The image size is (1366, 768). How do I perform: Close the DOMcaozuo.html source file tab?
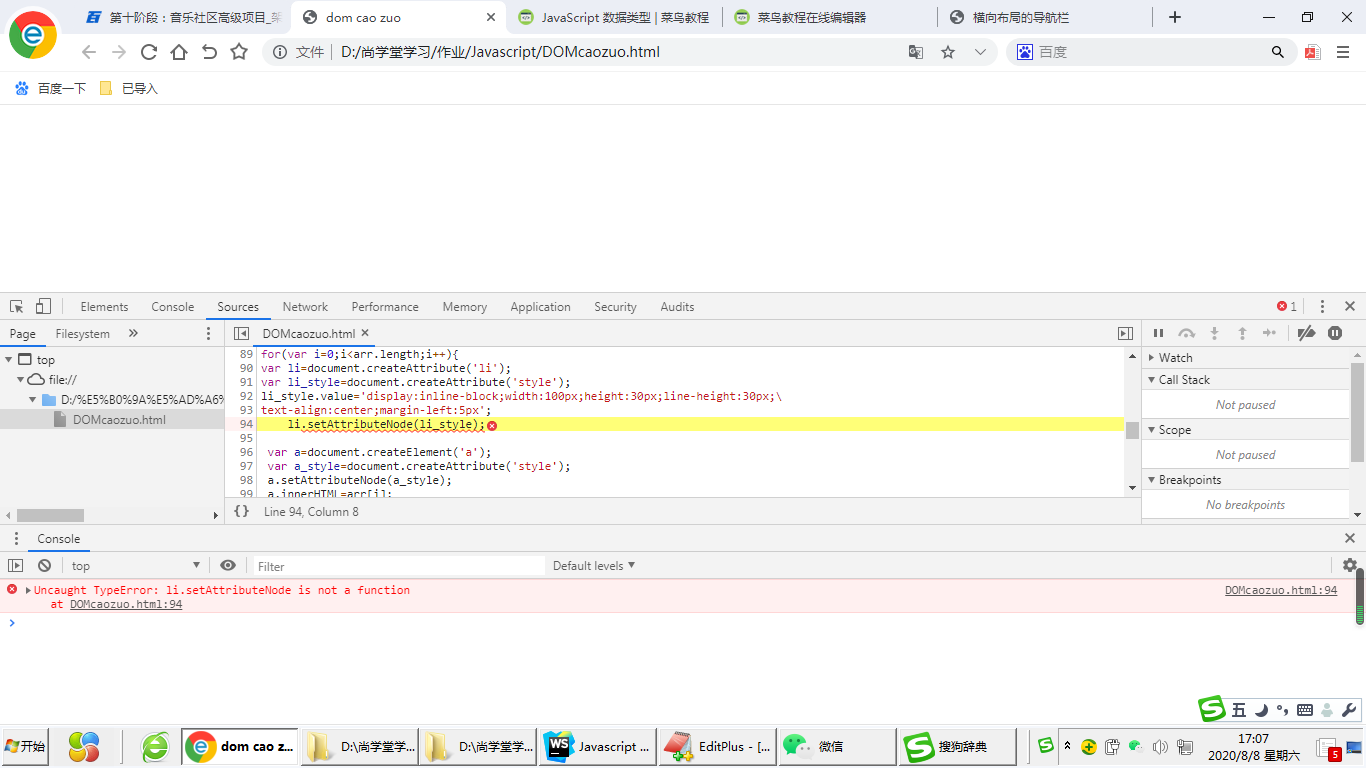[x=365, y=333]
